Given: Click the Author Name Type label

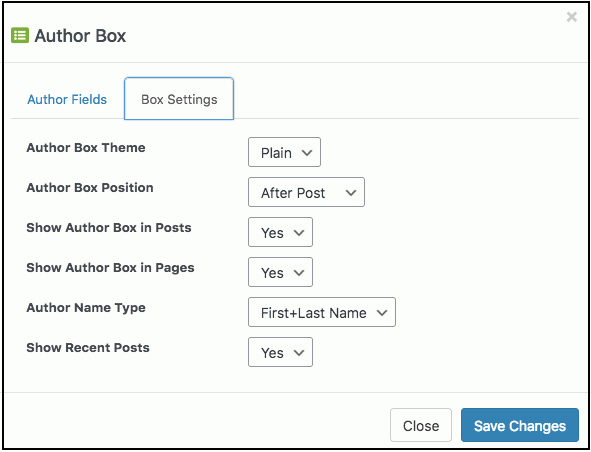Looking at the screenshot, I should coord(86,308).
